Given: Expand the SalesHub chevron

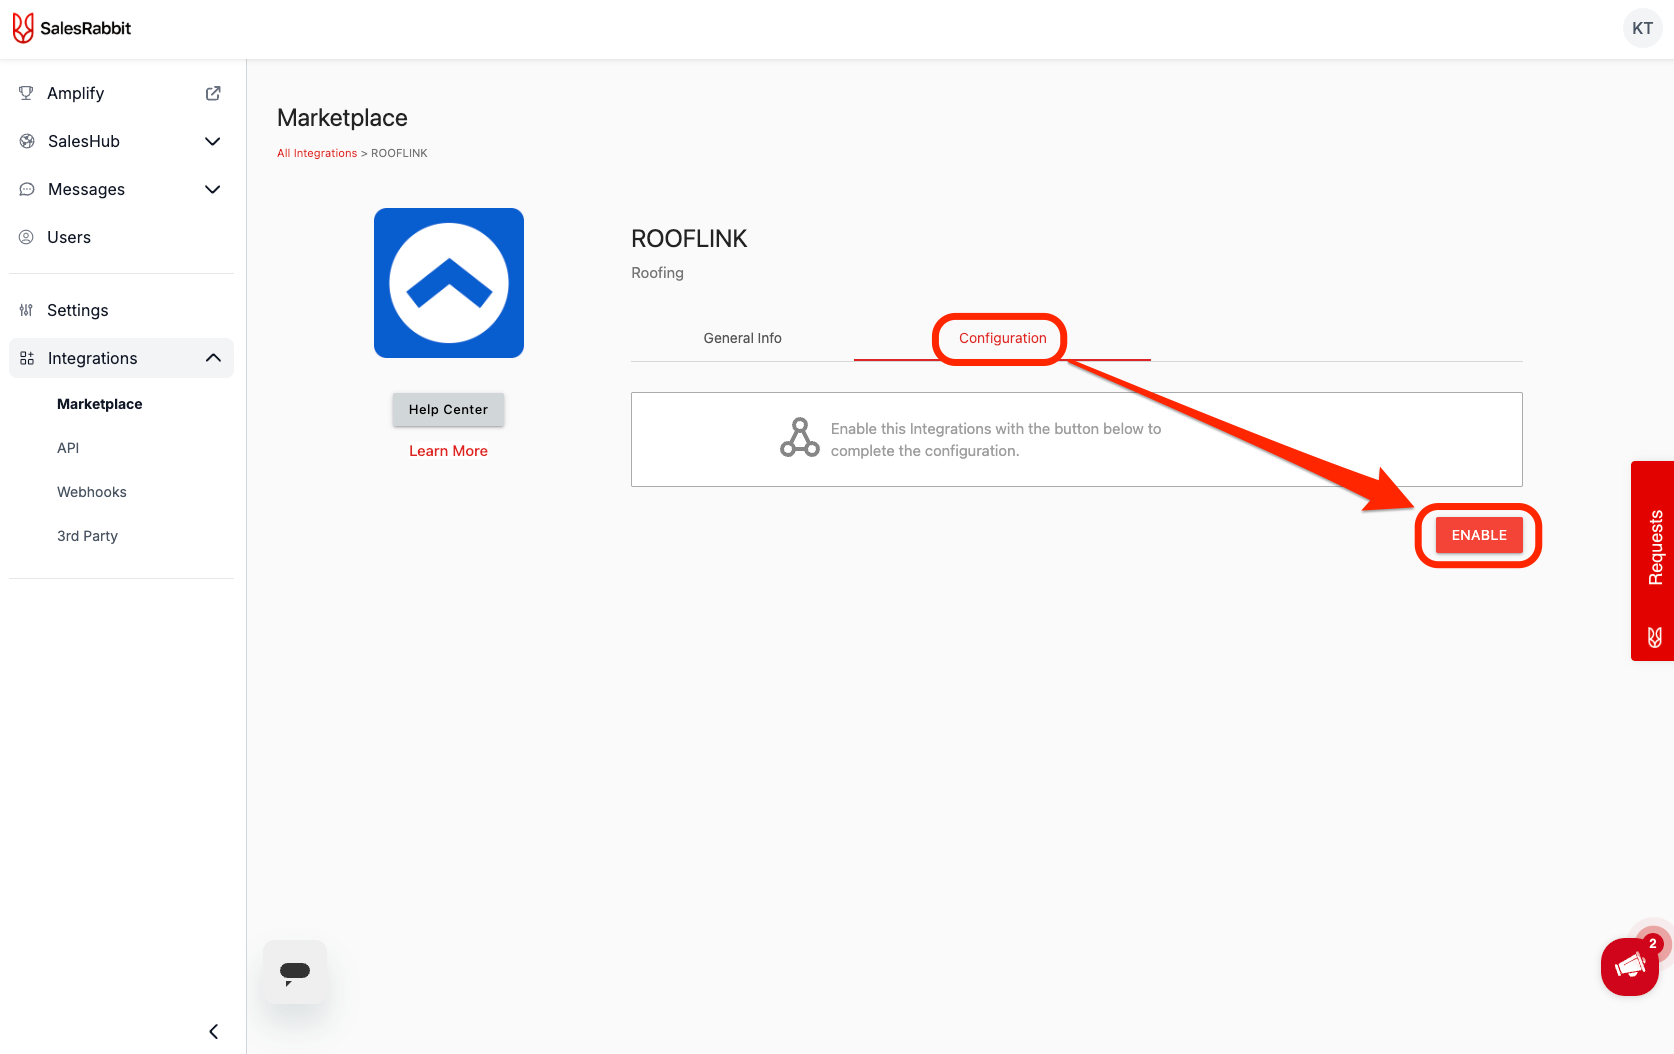Looking at the screenshot, I should click(x=212, y=141).
